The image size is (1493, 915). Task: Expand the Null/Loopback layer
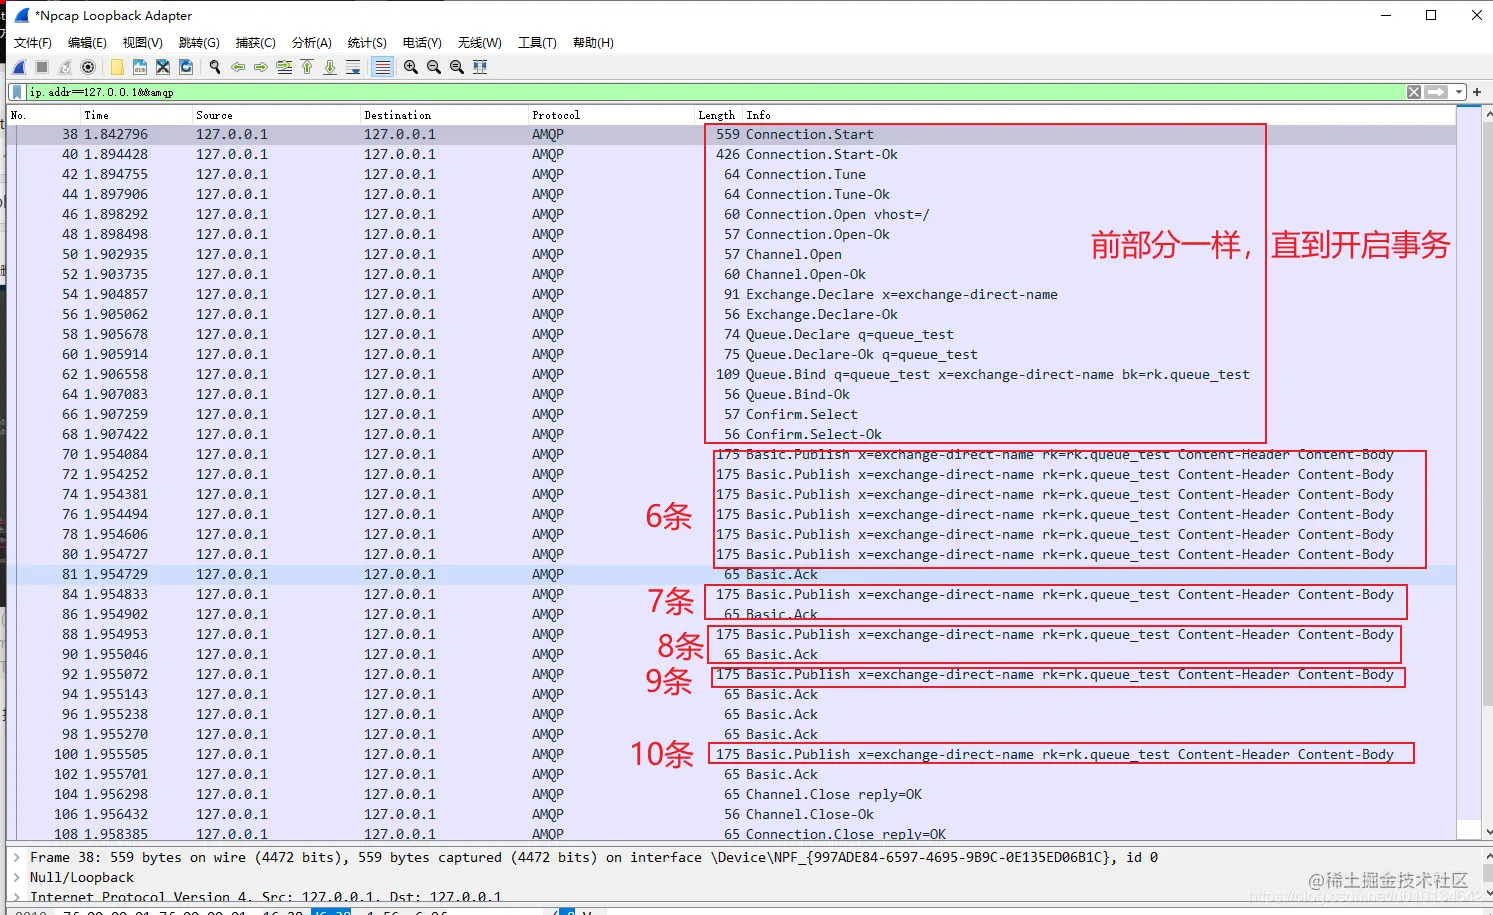point(16,877)
